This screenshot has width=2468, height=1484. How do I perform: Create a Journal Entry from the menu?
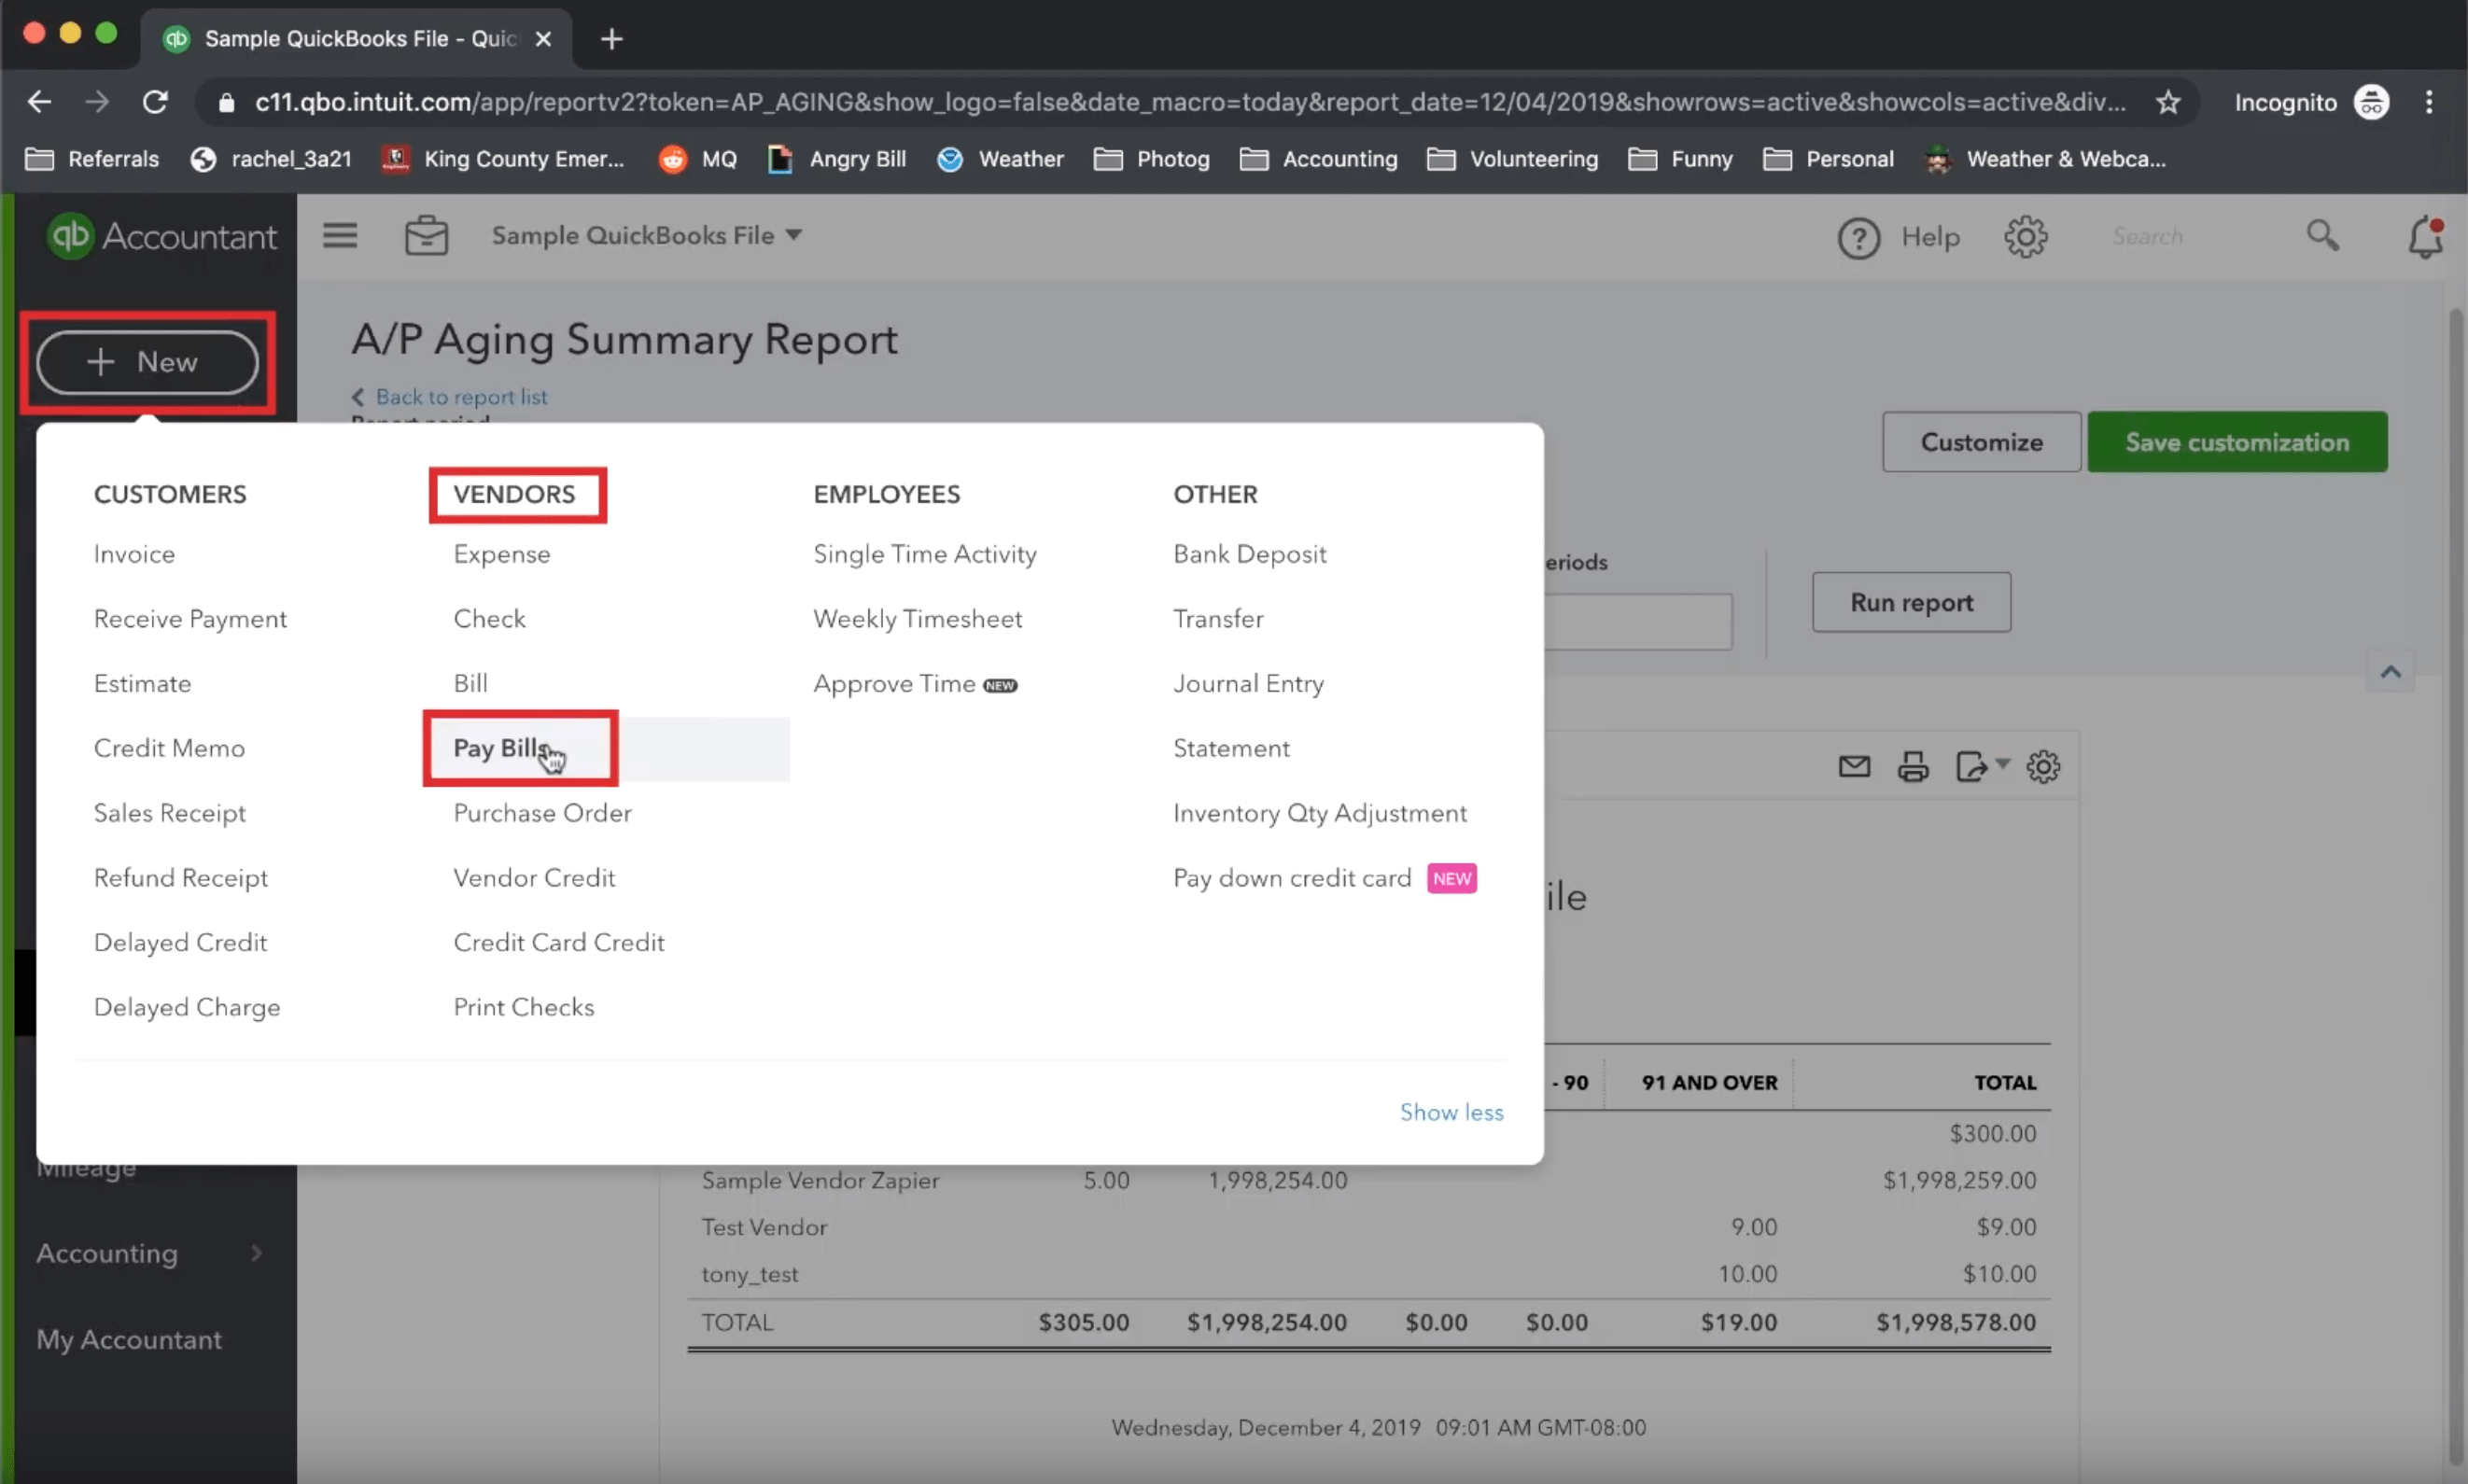pyautogui.click(x=1247, y=683)
